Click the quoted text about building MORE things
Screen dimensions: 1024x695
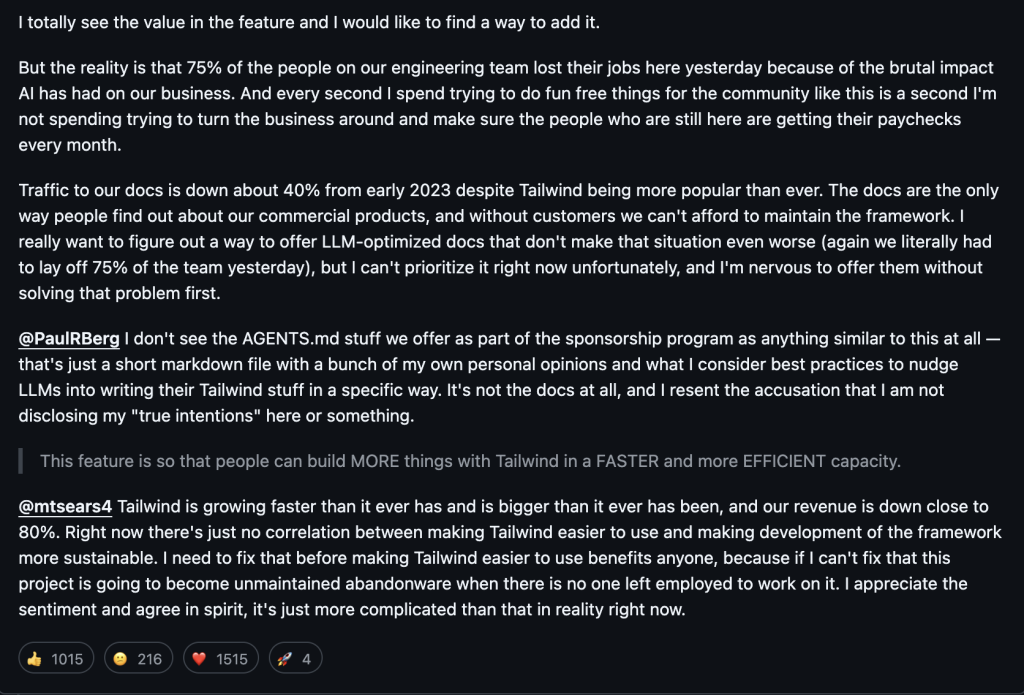pyautogui.click(x=470, y=461)
